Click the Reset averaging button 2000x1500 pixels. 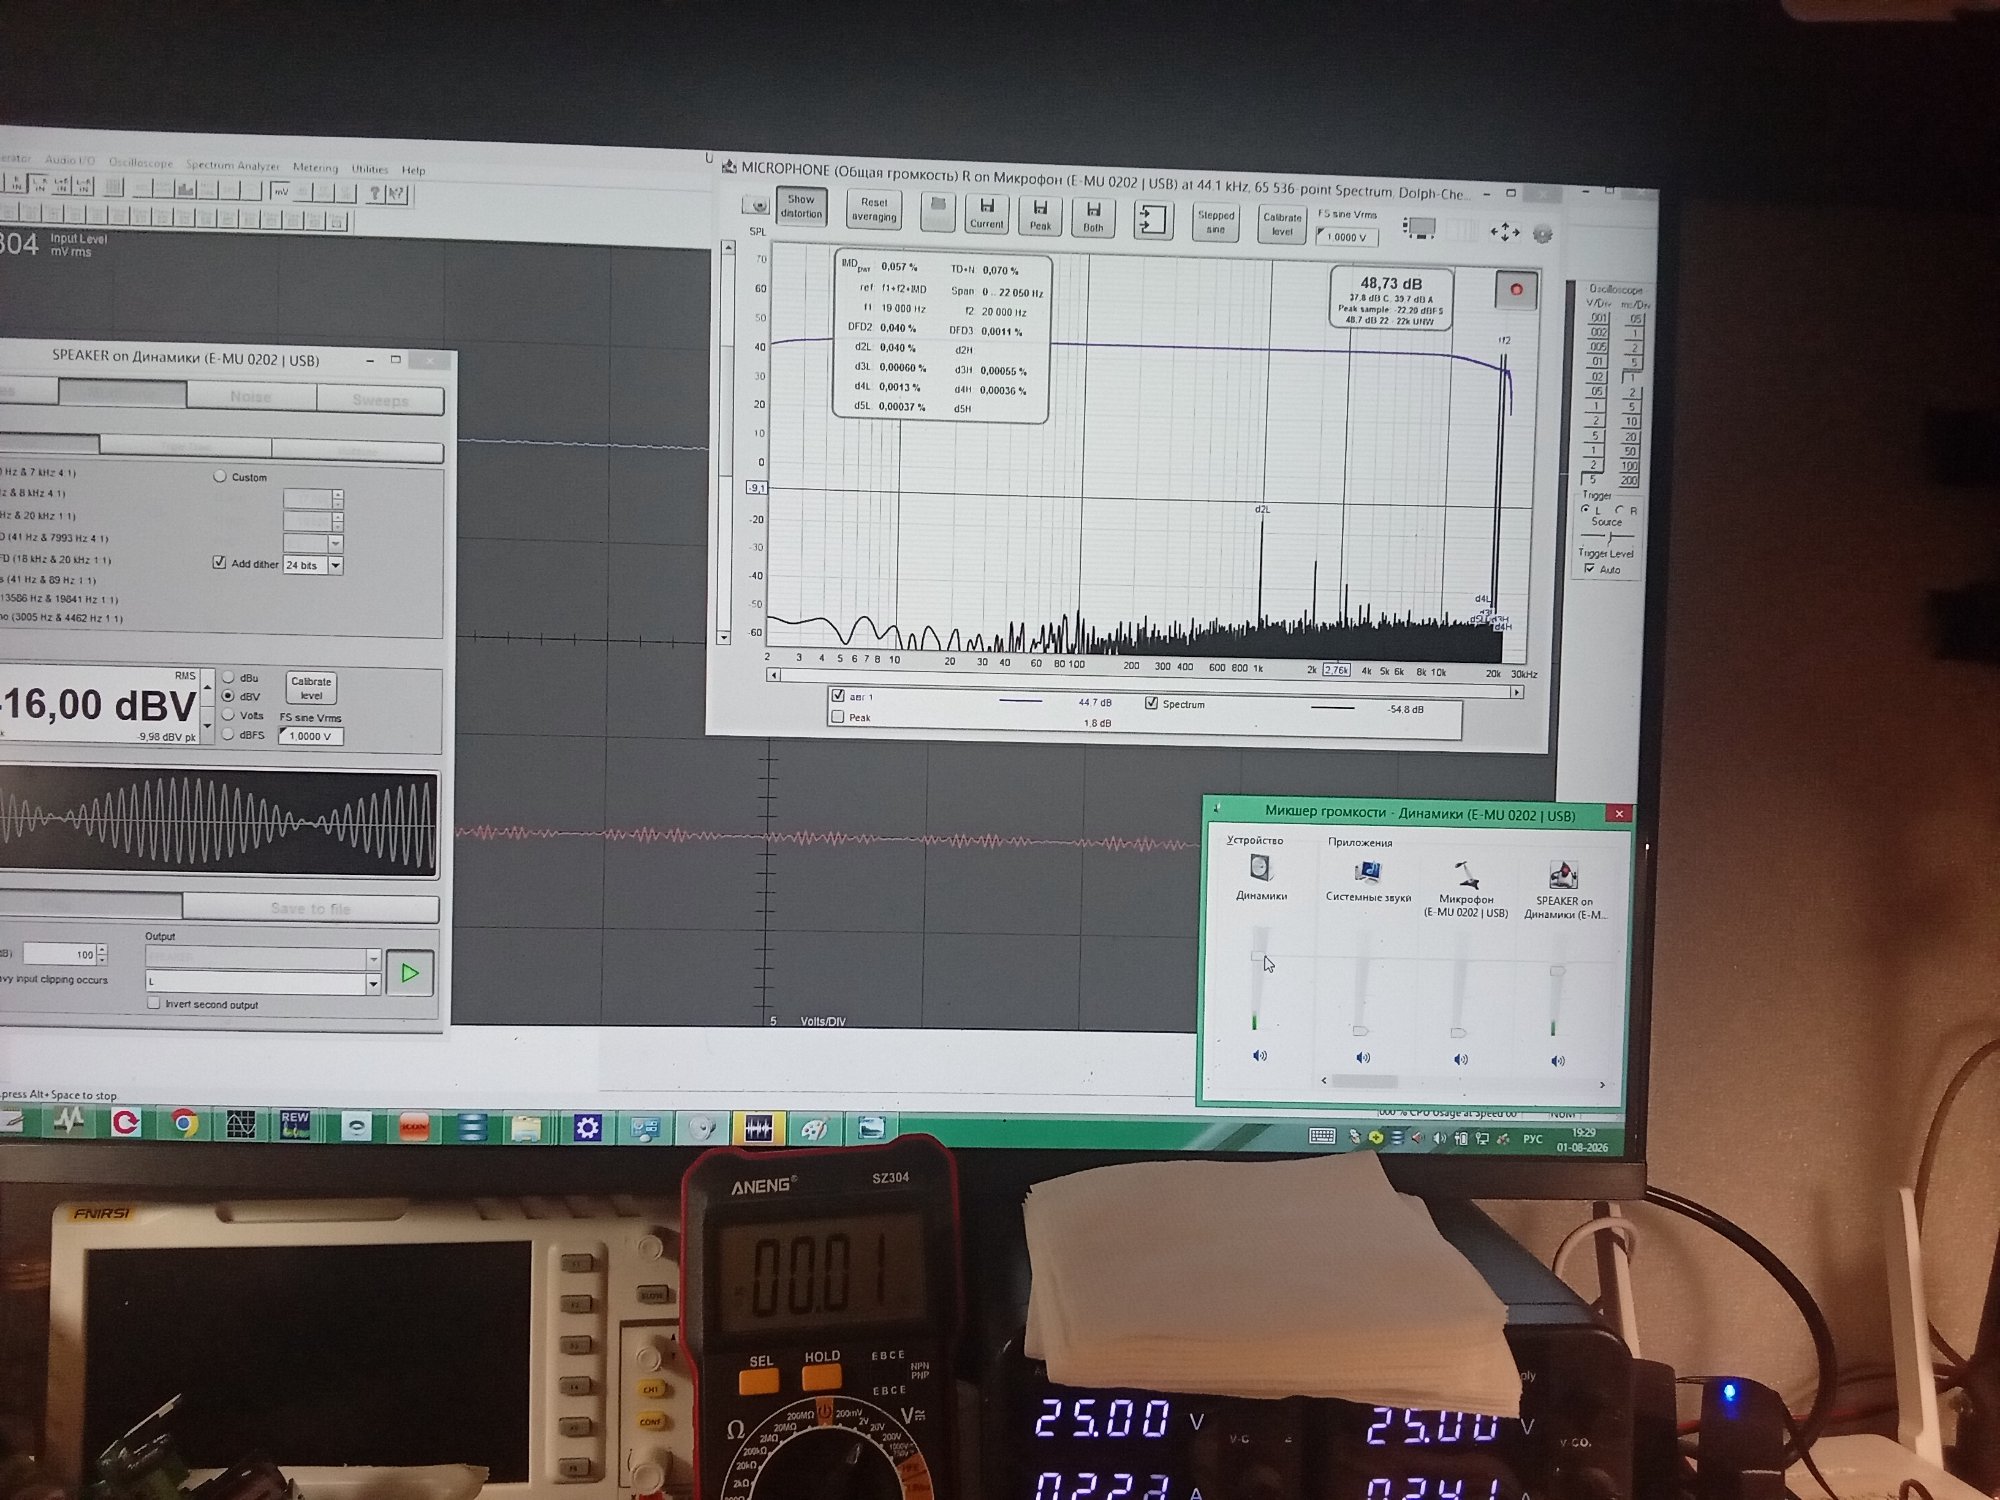(x=874, y=210)
